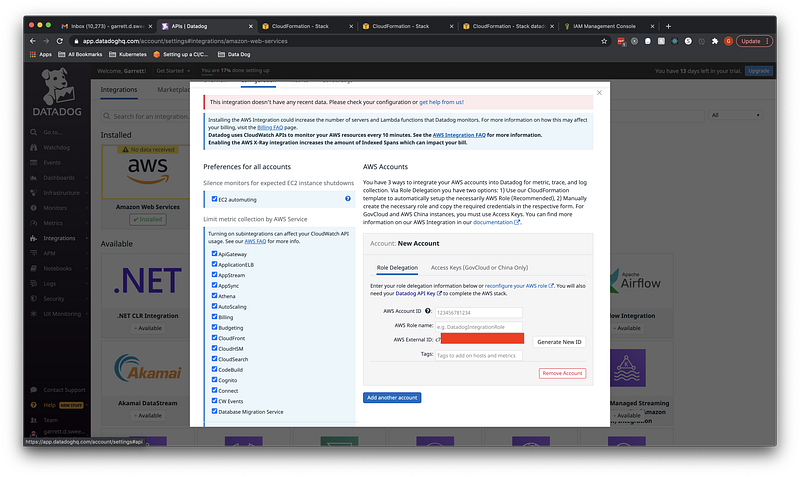This screenshot has height=477, width=800.
Task: Click the browser back arrow
Action: click(x=33, y=41)
